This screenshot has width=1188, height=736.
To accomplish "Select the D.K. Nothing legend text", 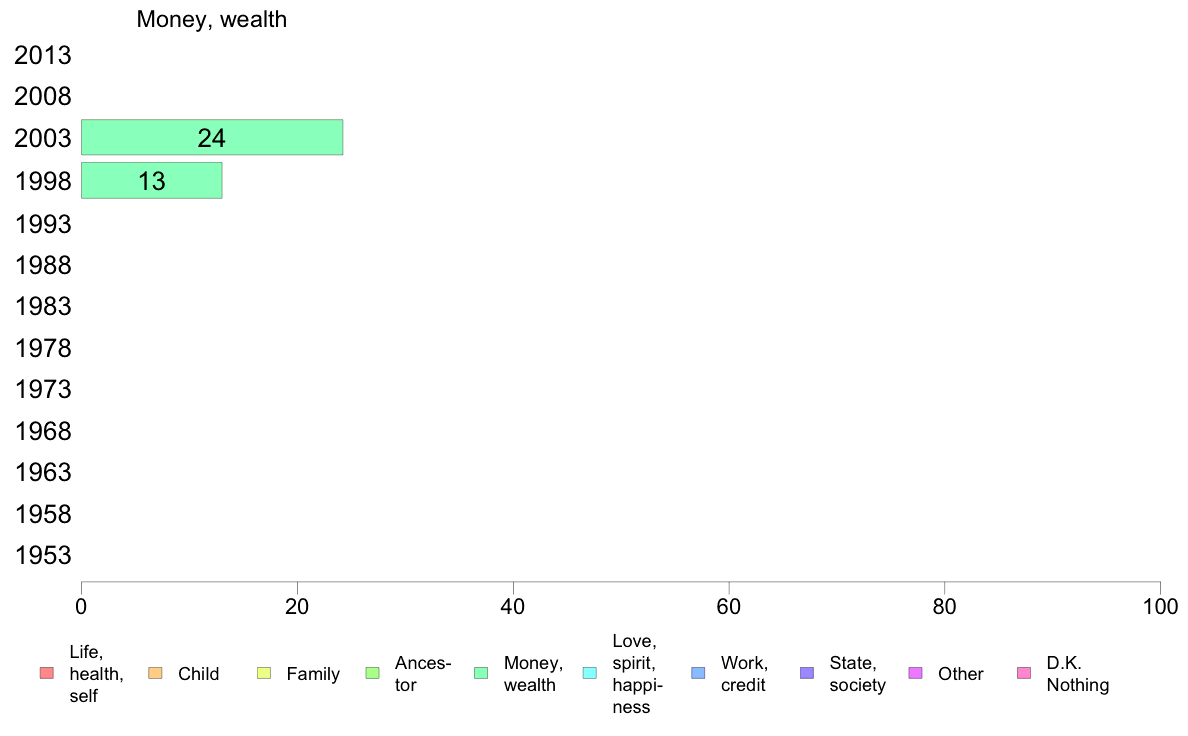I will tap(1077, 674).
